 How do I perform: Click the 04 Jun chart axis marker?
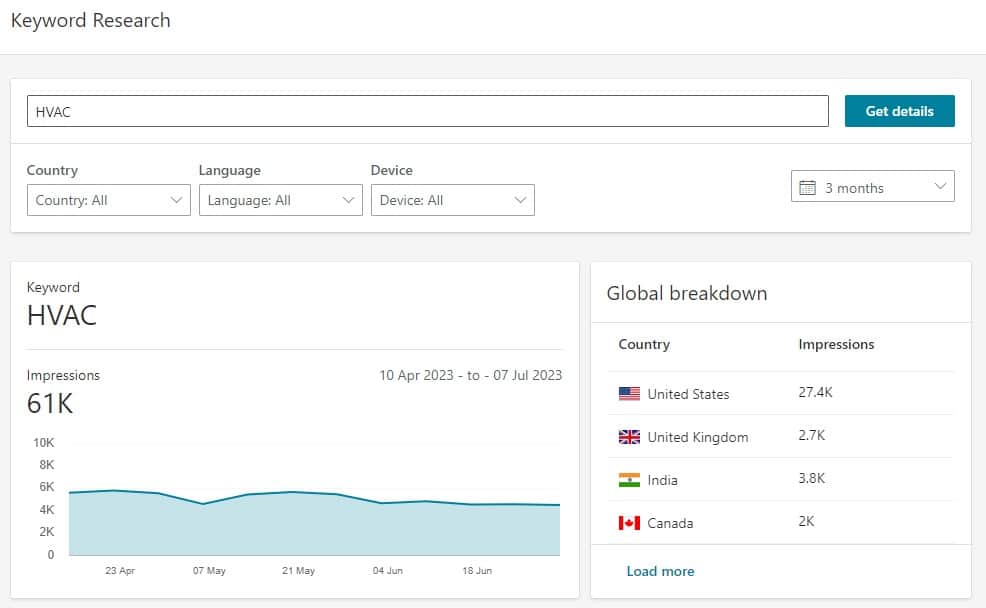pyautogui.click(x=387, y=570)
